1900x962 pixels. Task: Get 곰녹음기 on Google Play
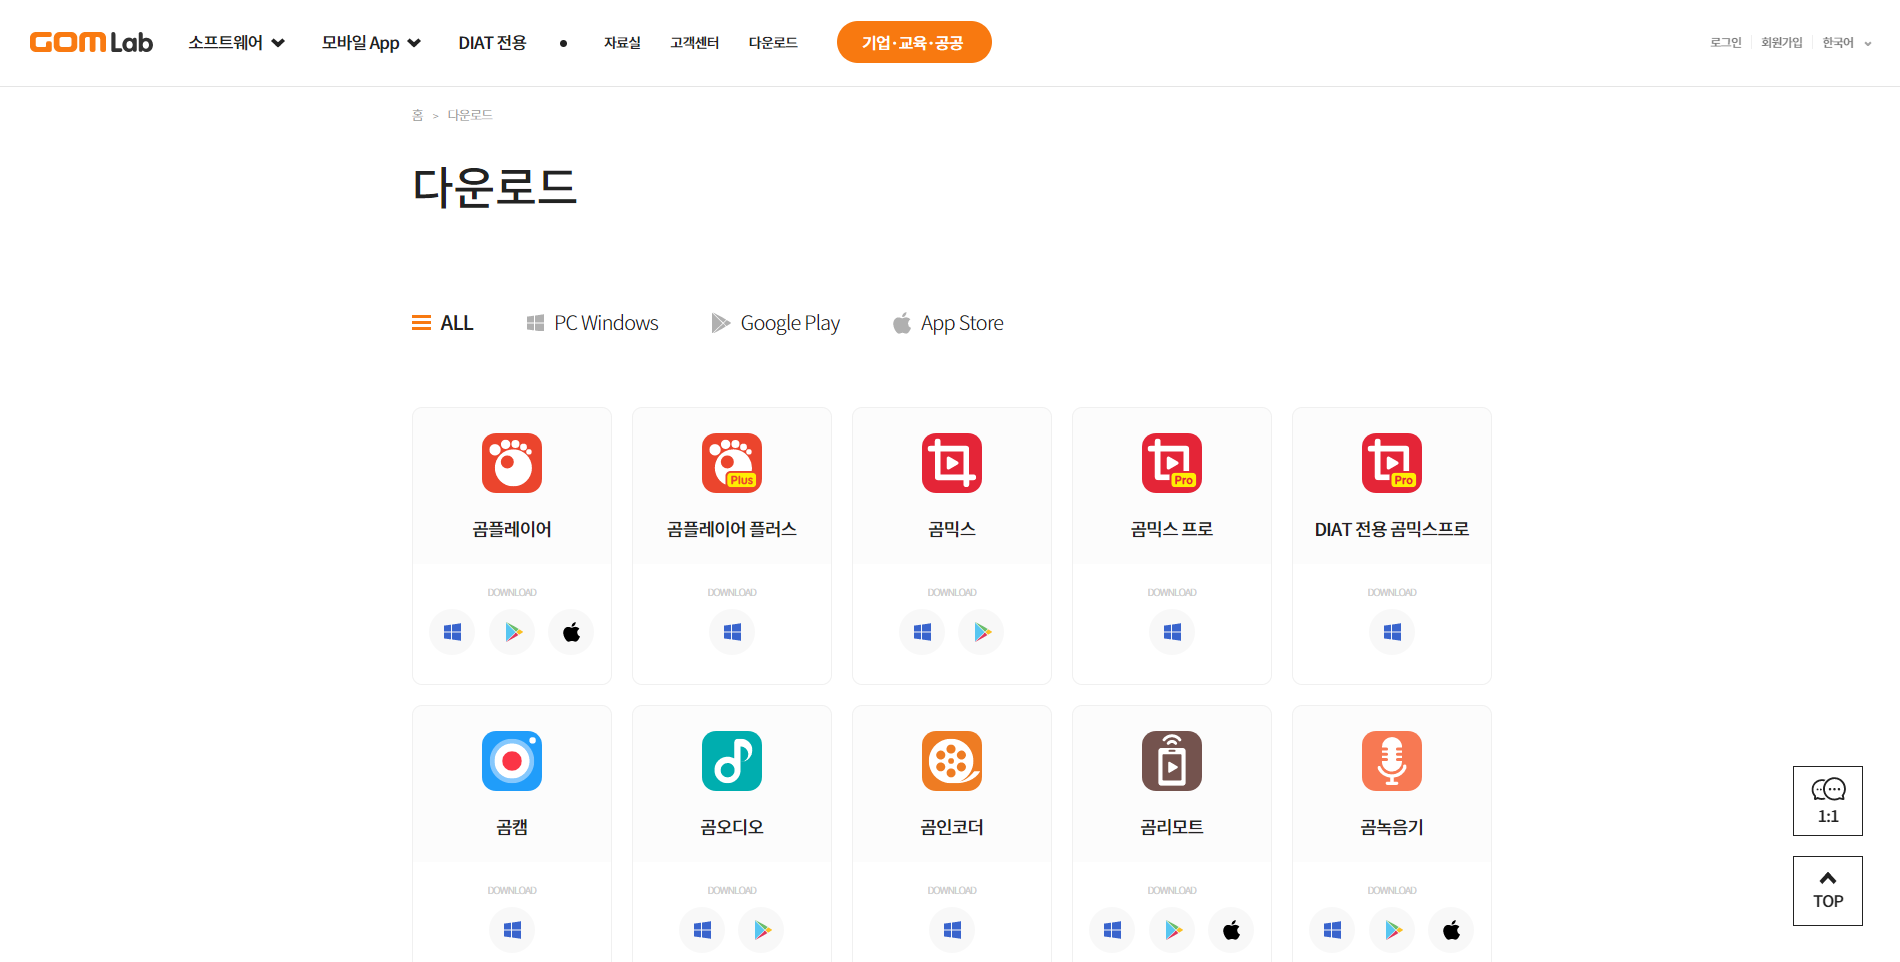pos(1392,930)
